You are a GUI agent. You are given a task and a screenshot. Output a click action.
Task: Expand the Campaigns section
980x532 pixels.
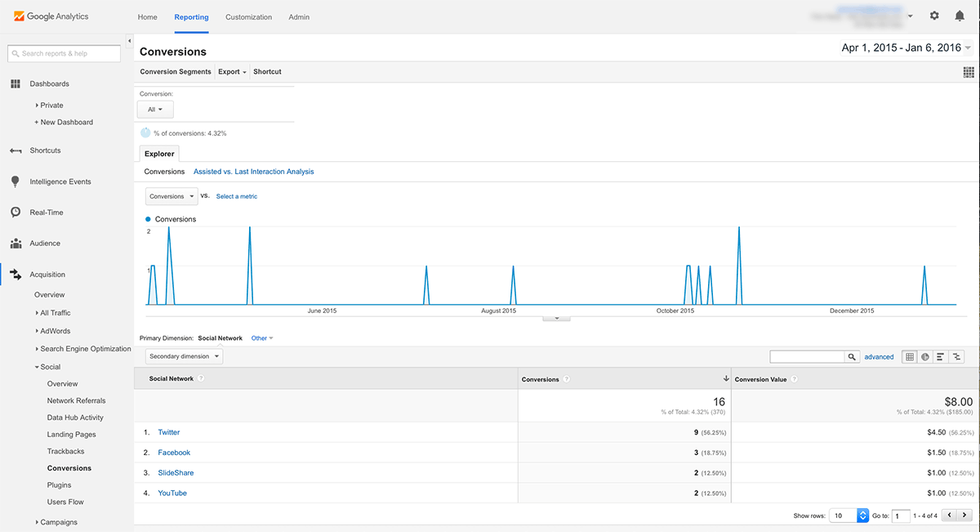click(x=56, y=522)
